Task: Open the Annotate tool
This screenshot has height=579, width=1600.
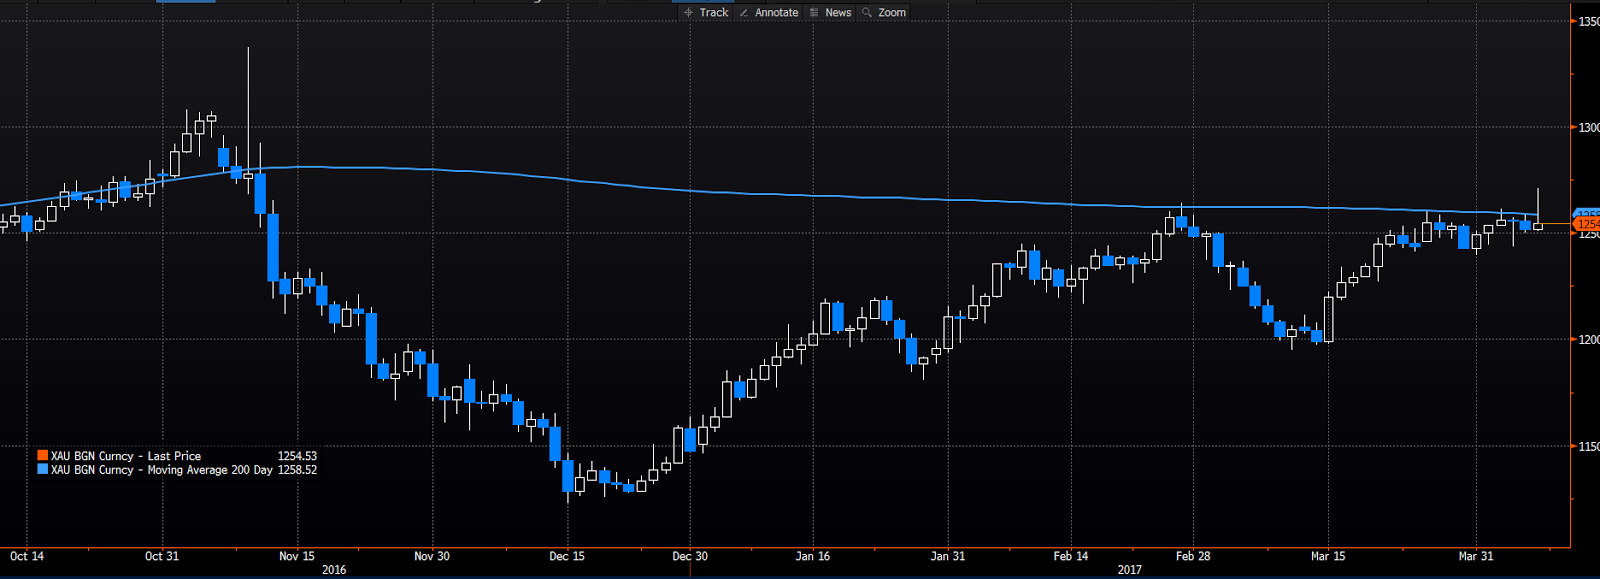Action: coord(768,13)
